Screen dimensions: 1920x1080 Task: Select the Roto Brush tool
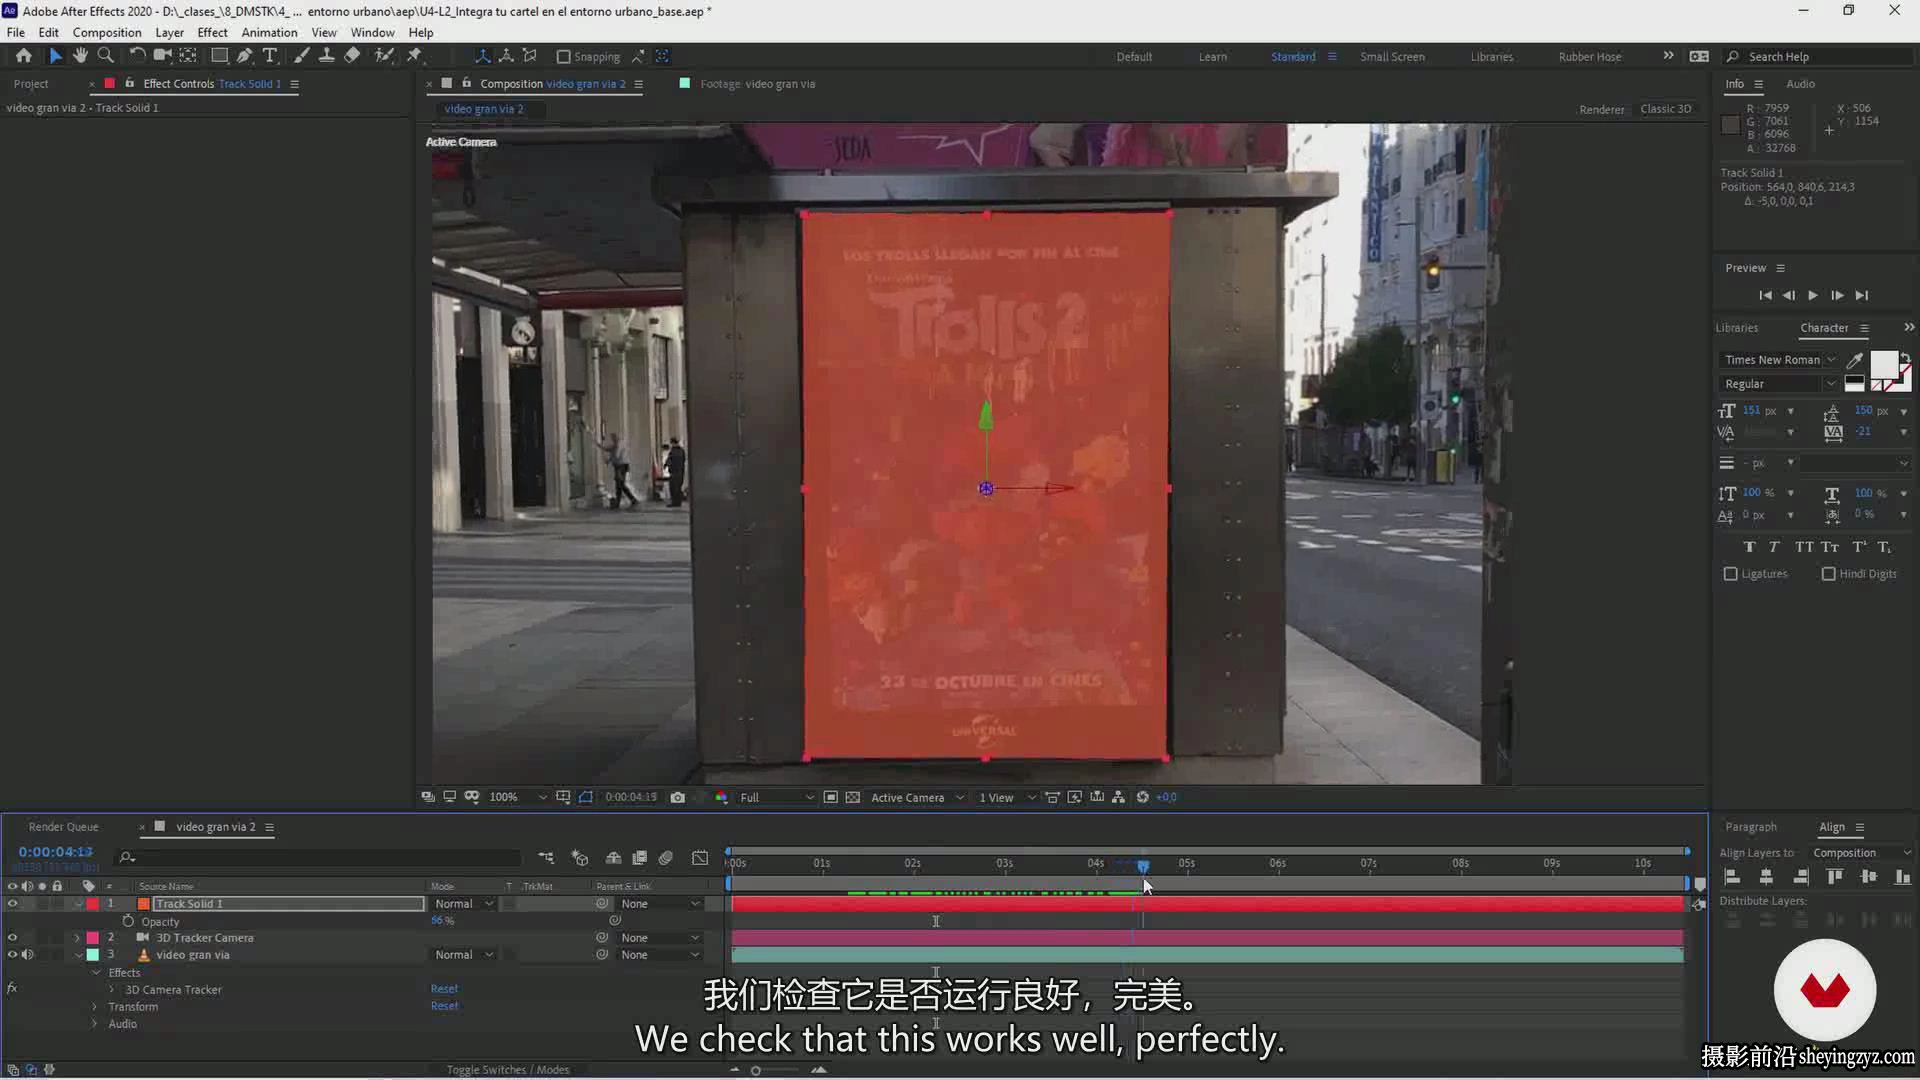383,56
